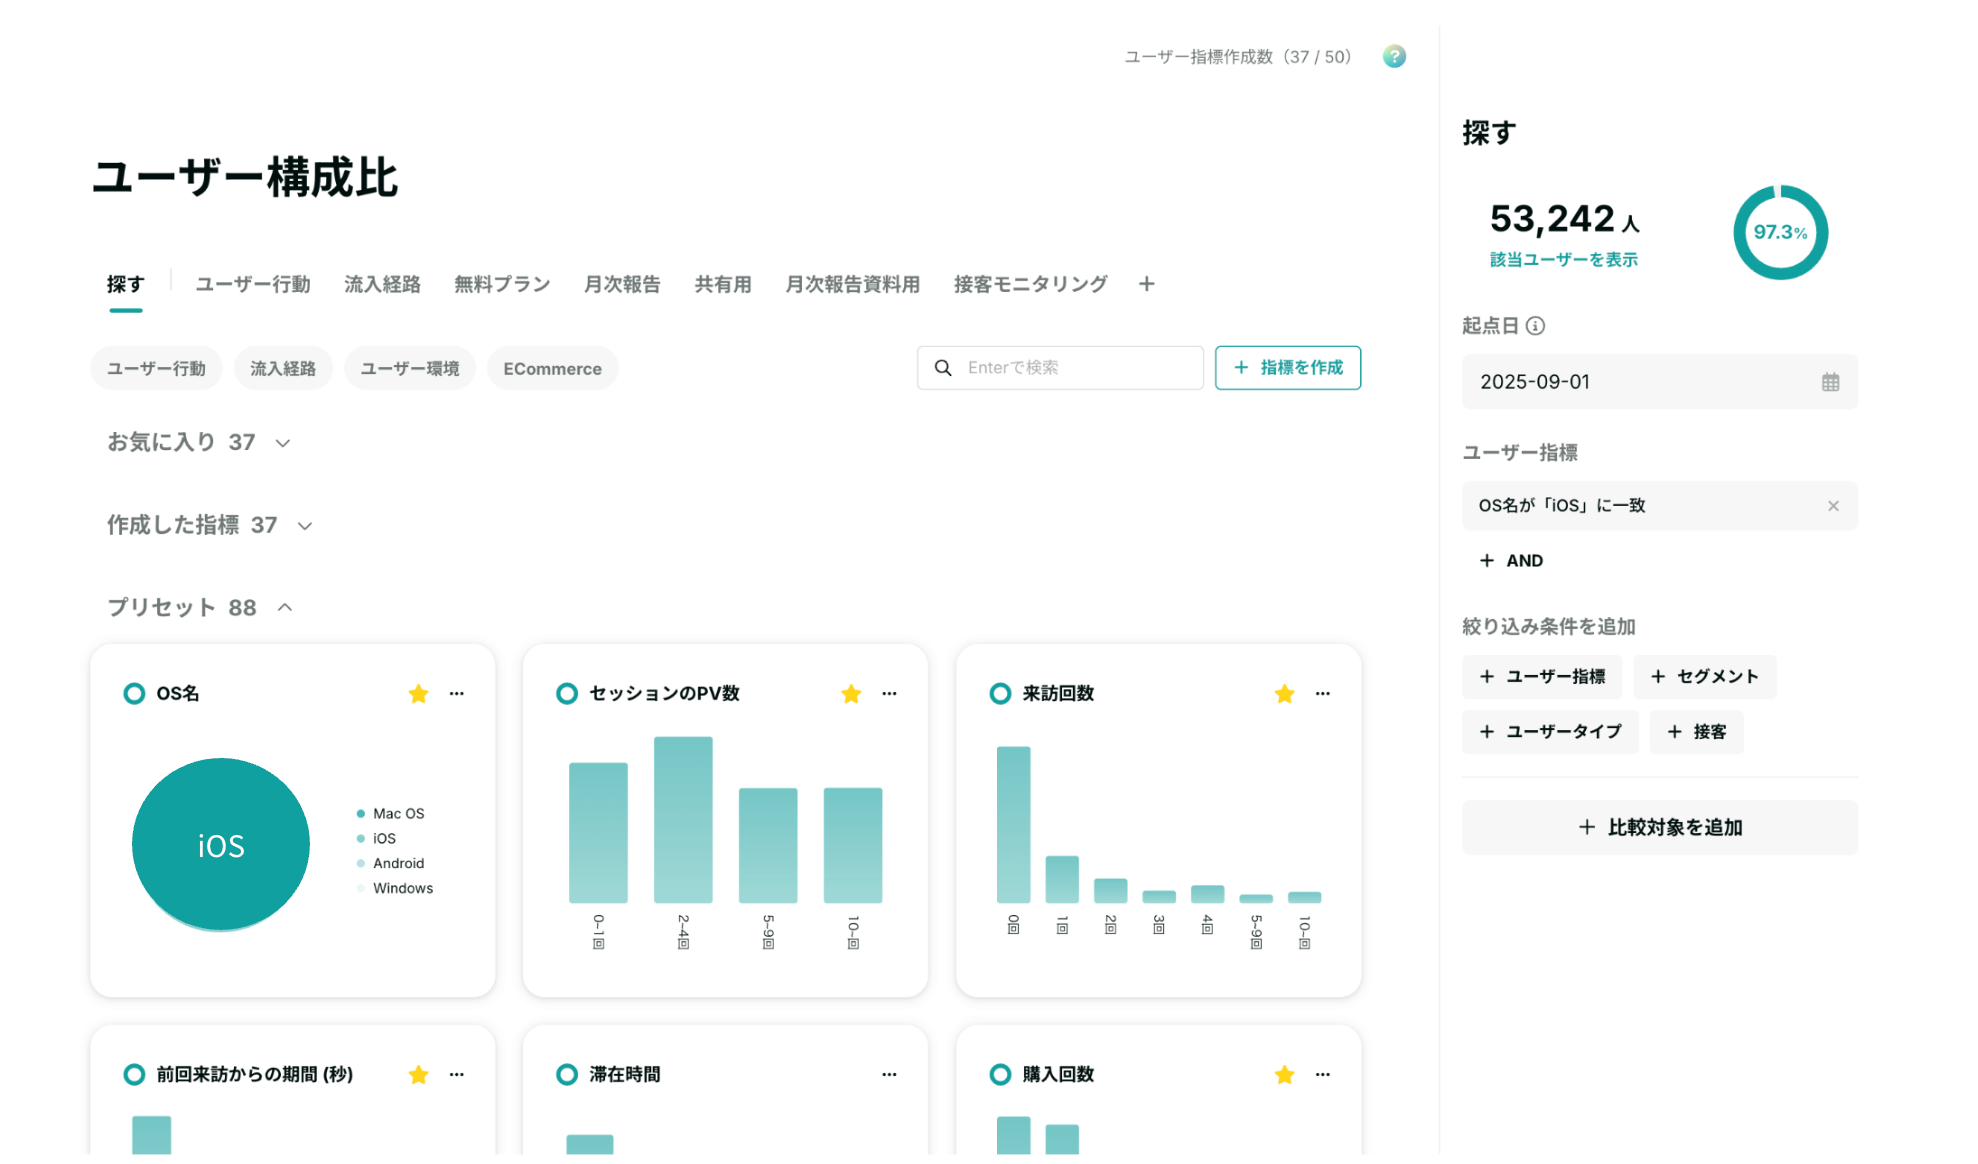Add a new tab with plus icon
The height and width of the screenshot is (1164, 1978).
click(1147, 284)
